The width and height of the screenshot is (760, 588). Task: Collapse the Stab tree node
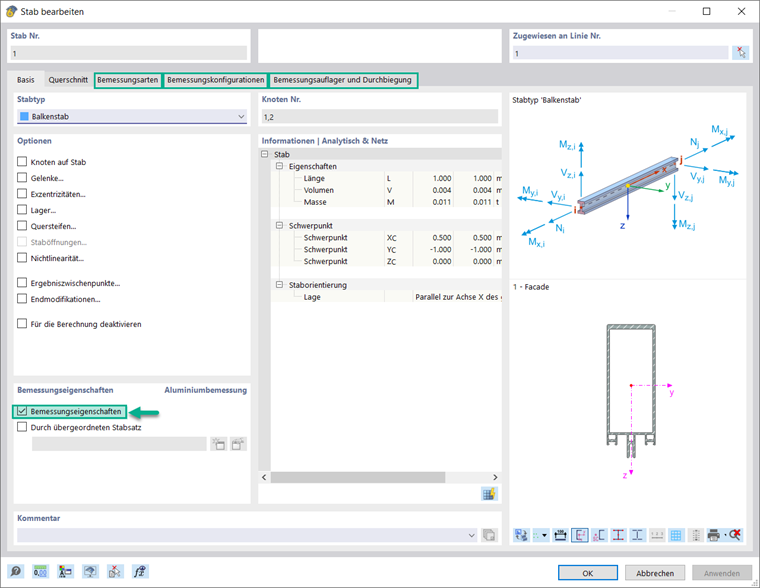tap(265, 154)
